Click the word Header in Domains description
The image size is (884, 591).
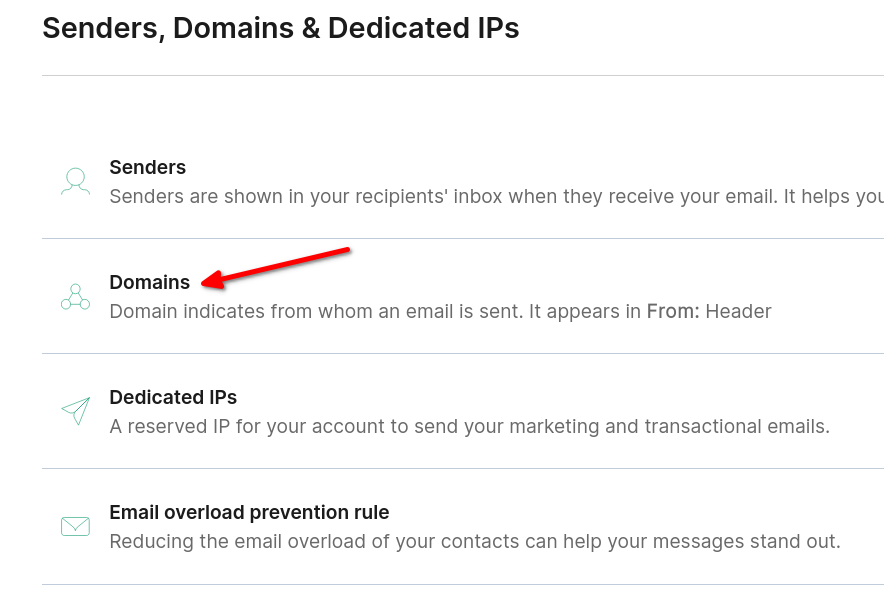[x=739, y=311]
